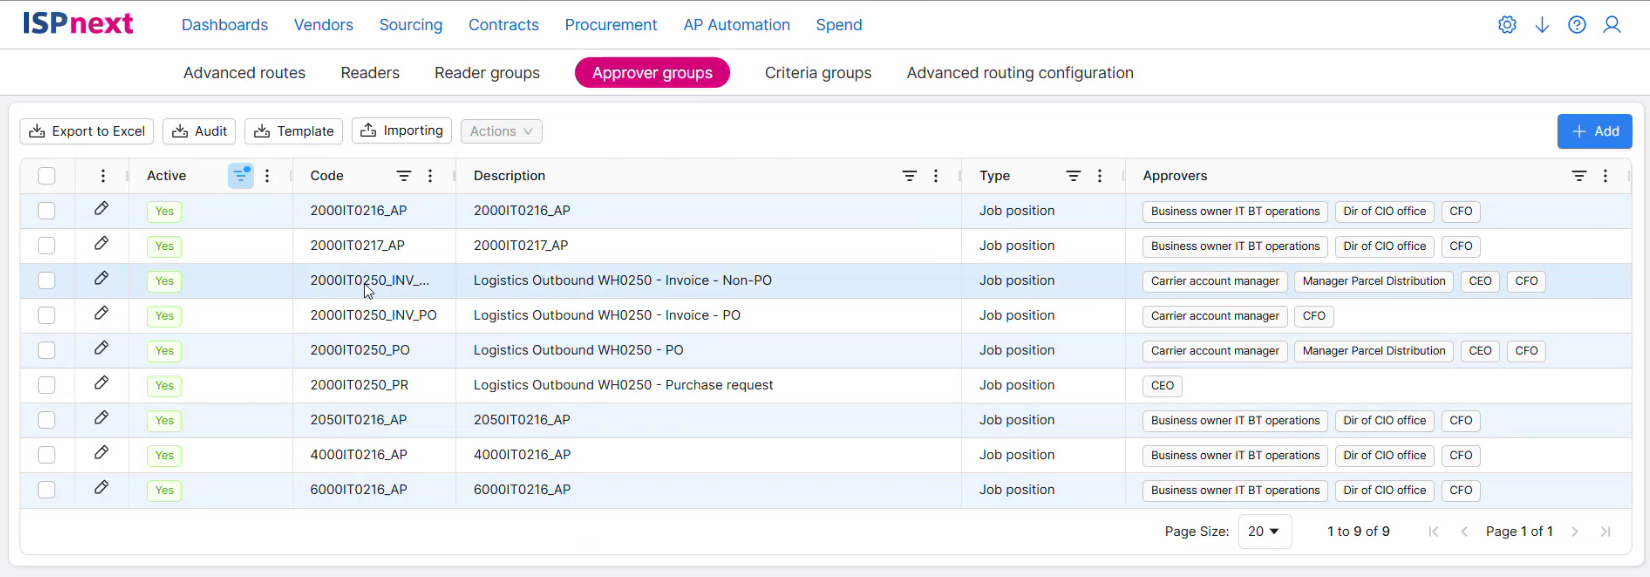Edit the 2000IT0250_PR row pencil icon
The width and height of the screenshot is (1650, 577).
(101, 384)
